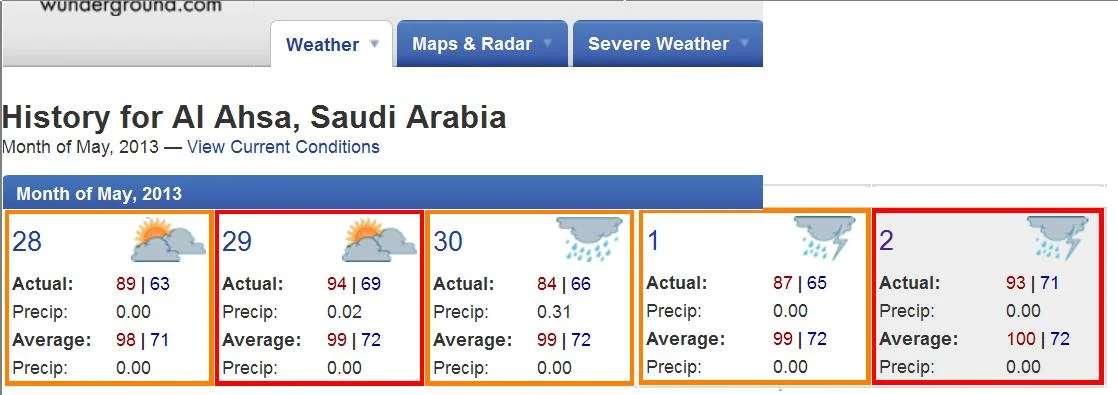Click the History for Al Ahsa heading

[x=254, y=117]
